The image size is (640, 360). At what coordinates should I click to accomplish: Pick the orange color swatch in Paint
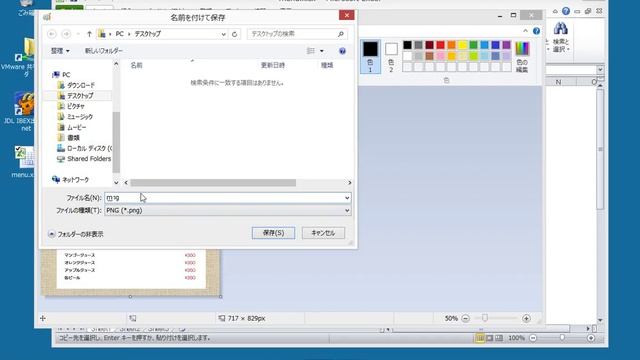(451, 45)
